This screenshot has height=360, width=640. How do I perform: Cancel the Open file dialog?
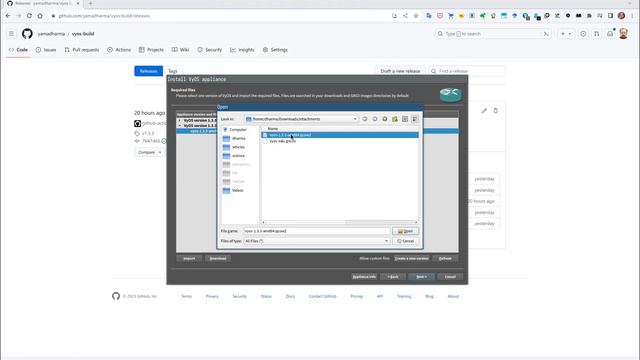click(x=405, y=241)
